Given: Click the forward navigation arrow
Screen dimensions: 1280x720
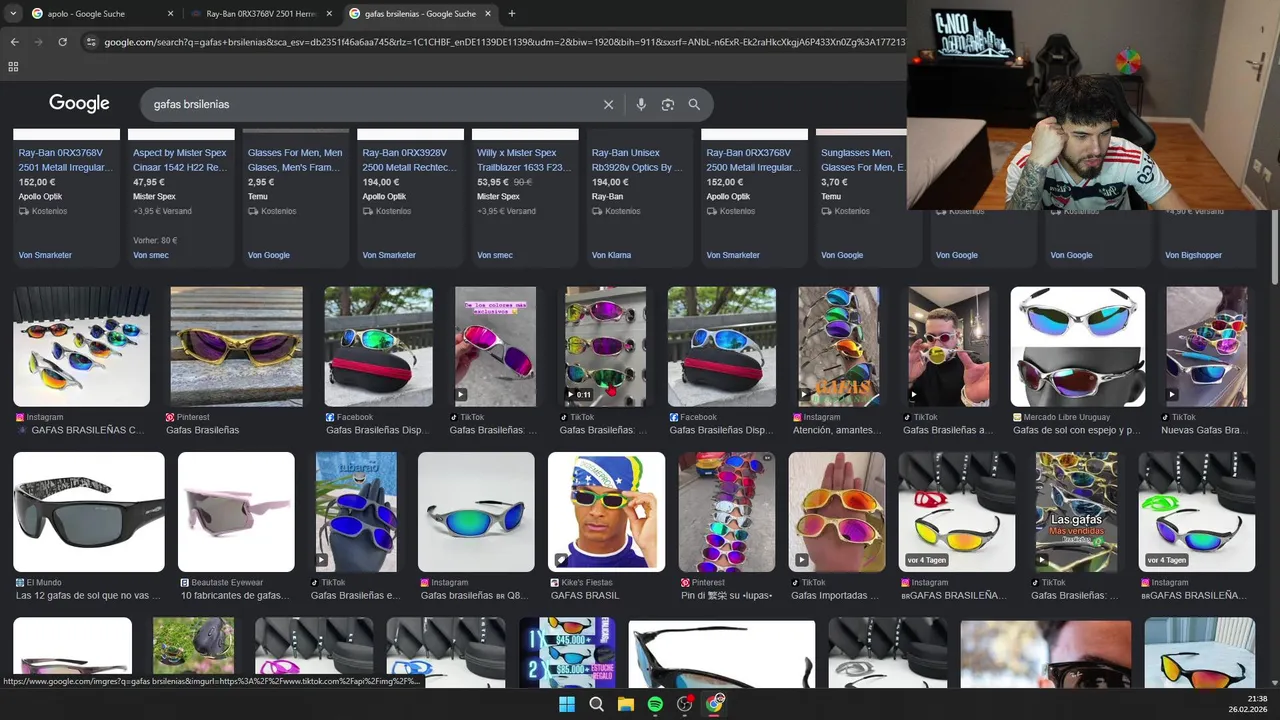Looking at the screenshot, I should (38, 42).
